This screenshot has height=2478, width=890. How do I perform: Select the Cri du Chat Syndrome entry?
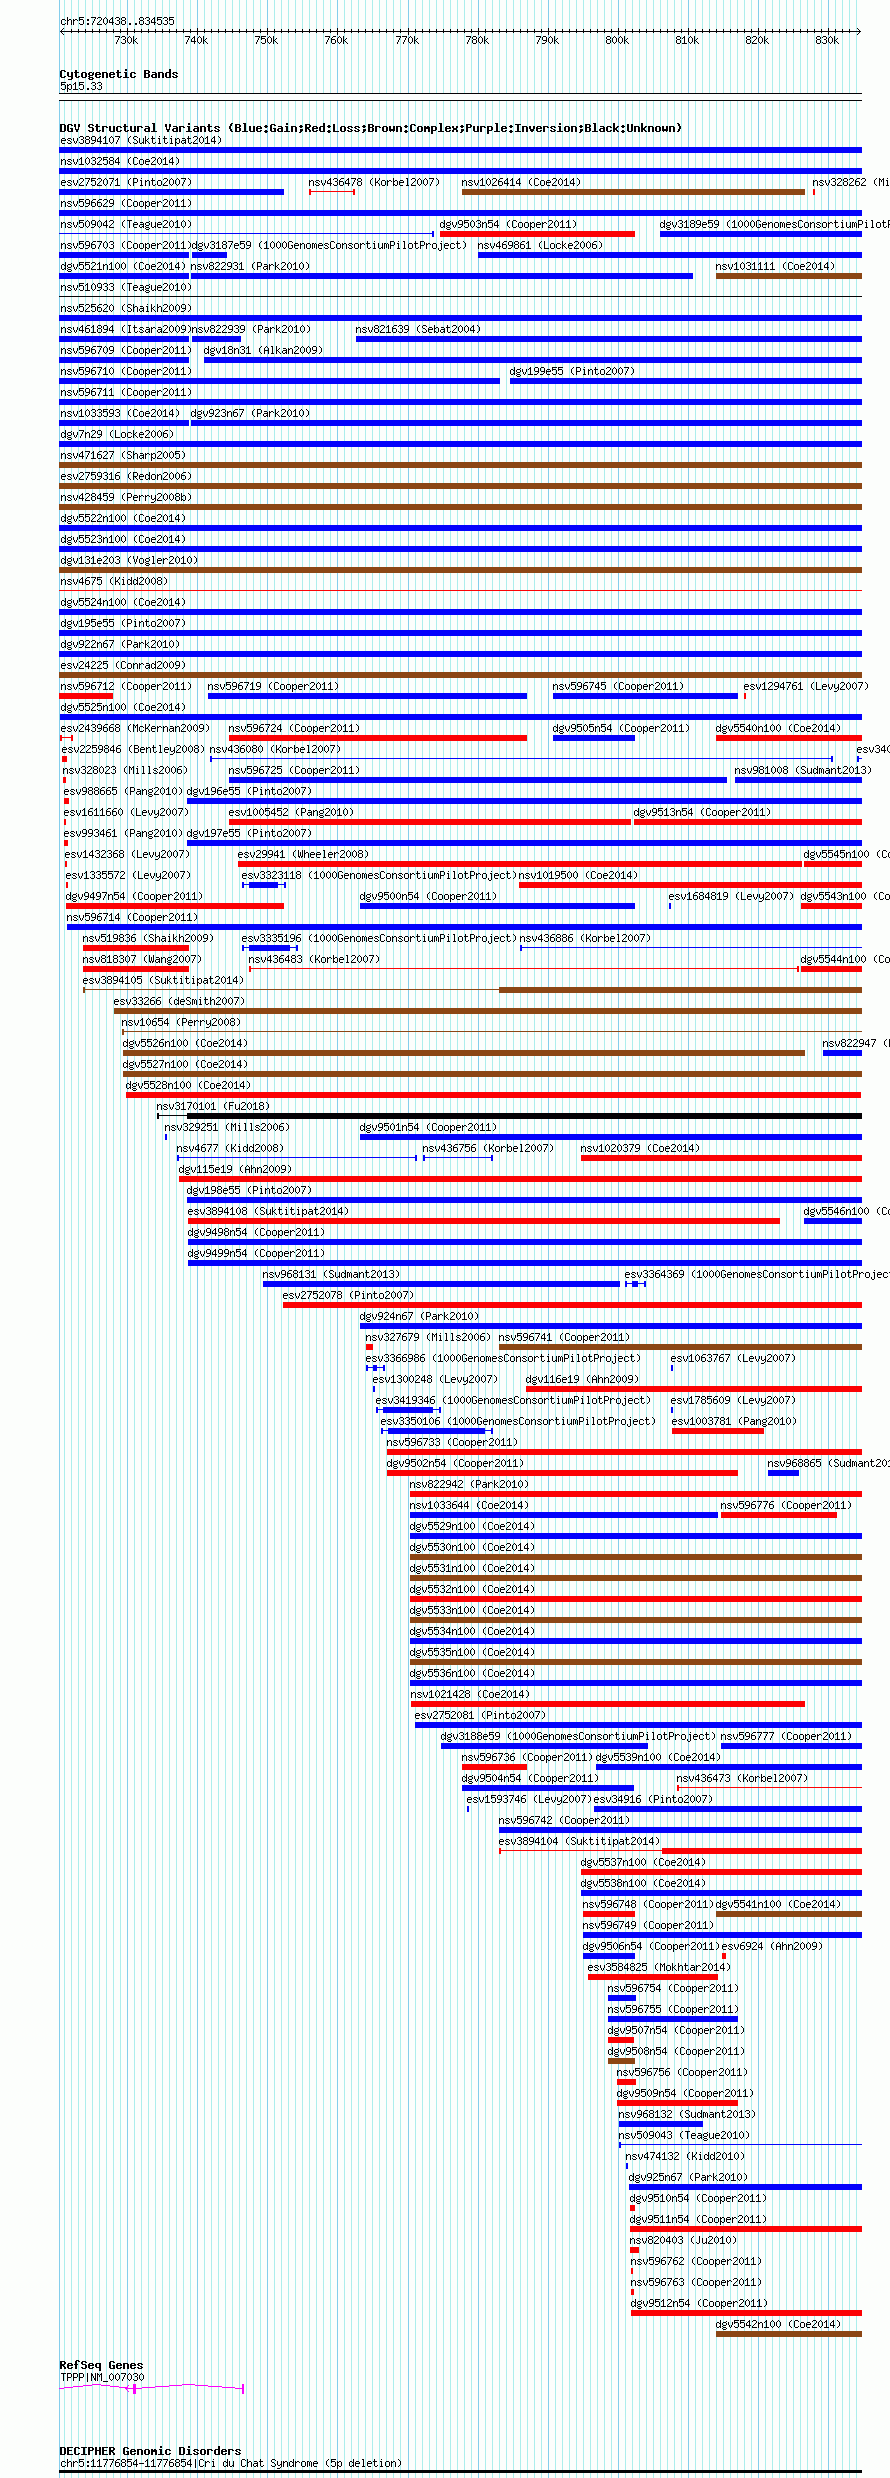click(x=230, y=2463)
